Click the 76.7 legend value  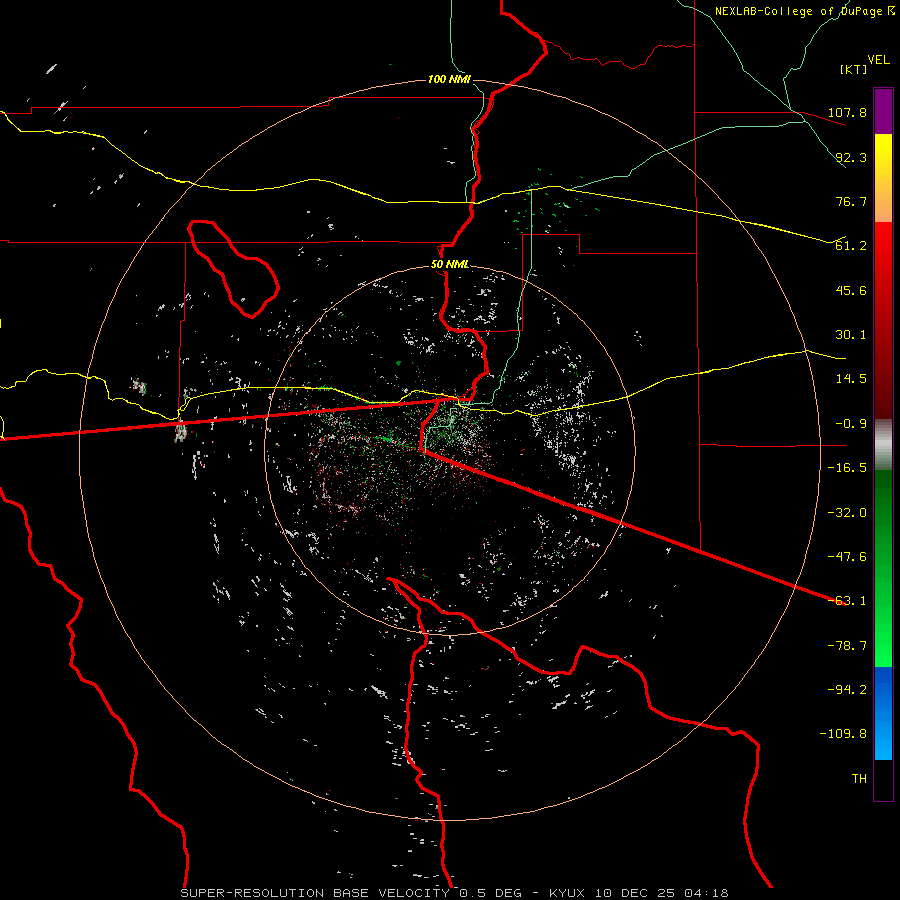coord(851,201)
